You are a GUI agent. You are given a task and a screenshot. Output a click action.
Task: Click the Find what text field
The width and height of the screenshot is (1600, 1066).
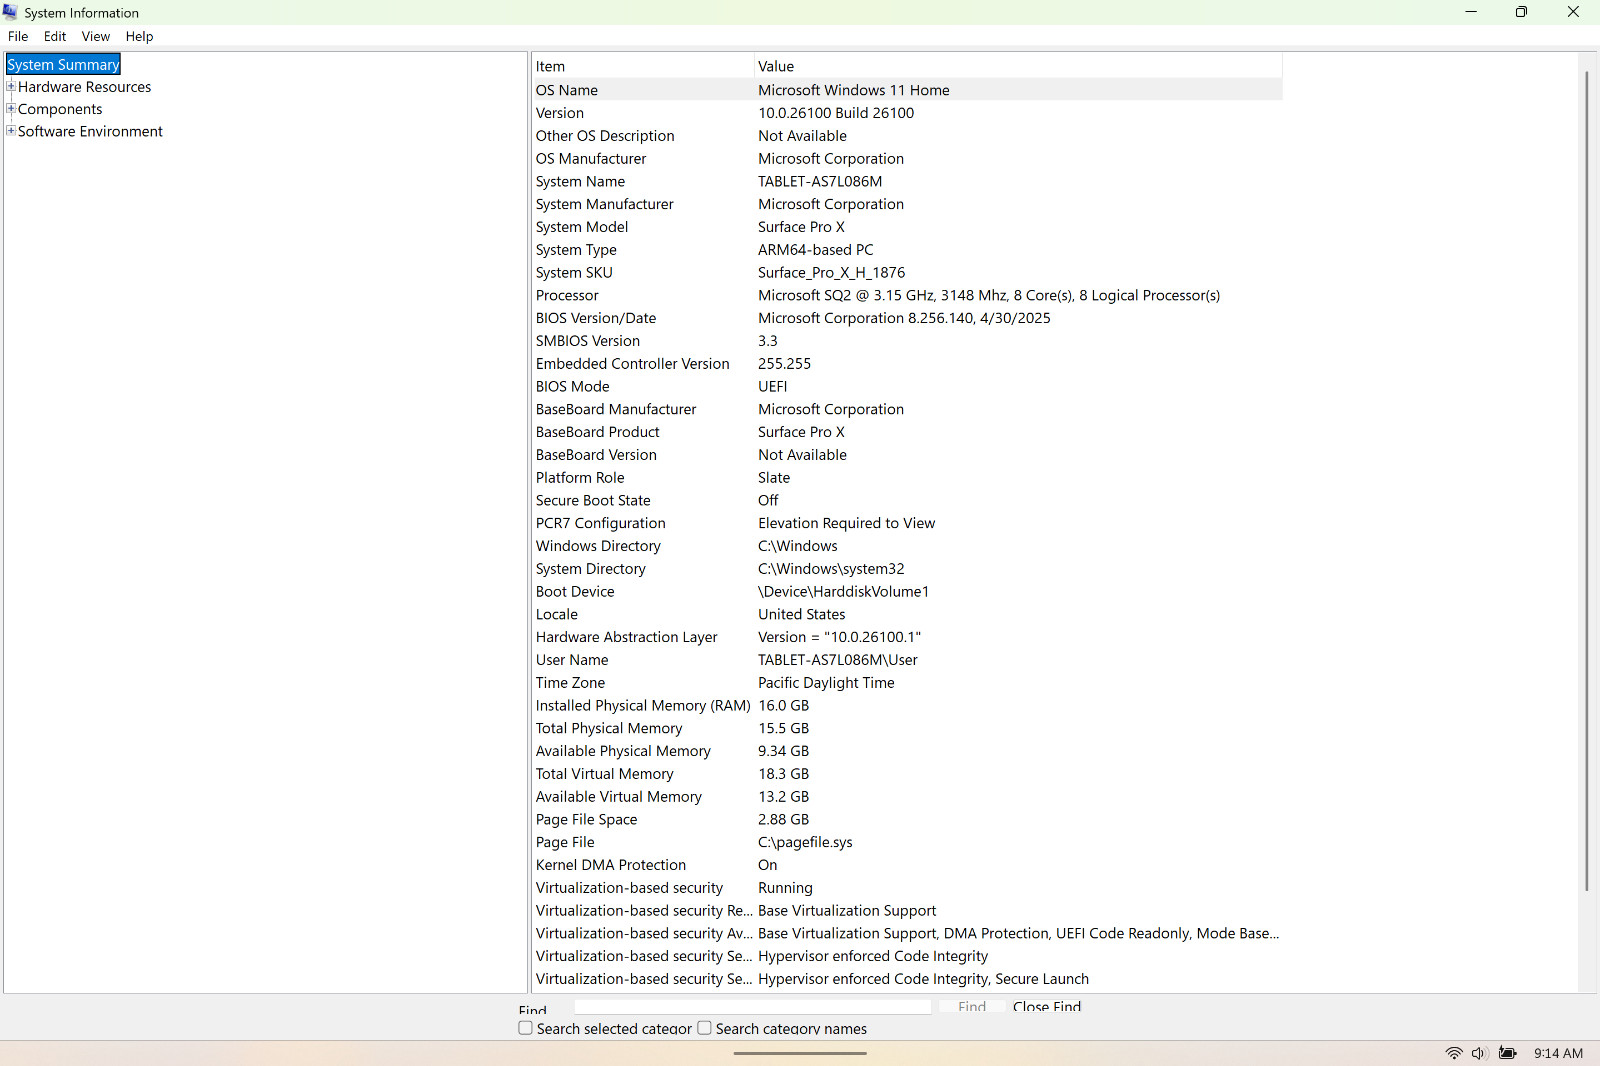752,1006
